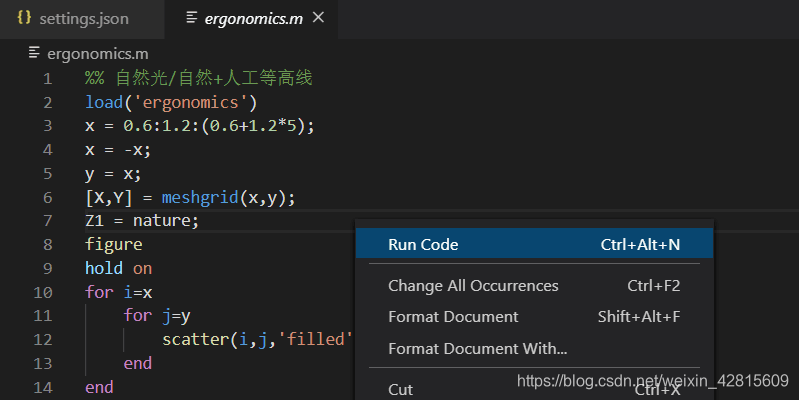Place cursor in 'x = 0.6:1.2:(0.6+1.2*5);'

pos(200,126)
